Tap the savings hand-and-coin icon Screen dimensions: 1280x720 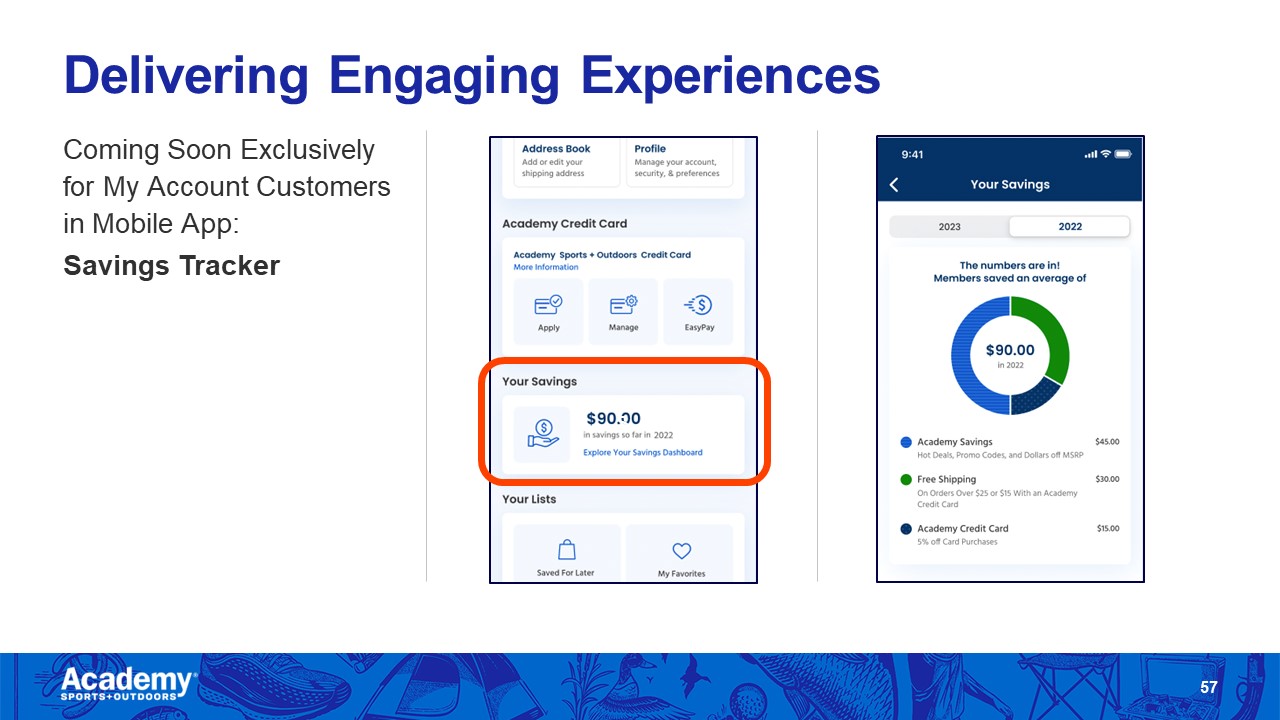543,434
